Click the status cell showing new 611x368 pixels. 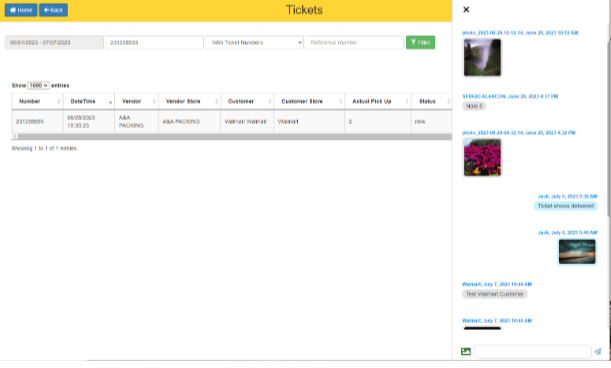pos(432,122)
